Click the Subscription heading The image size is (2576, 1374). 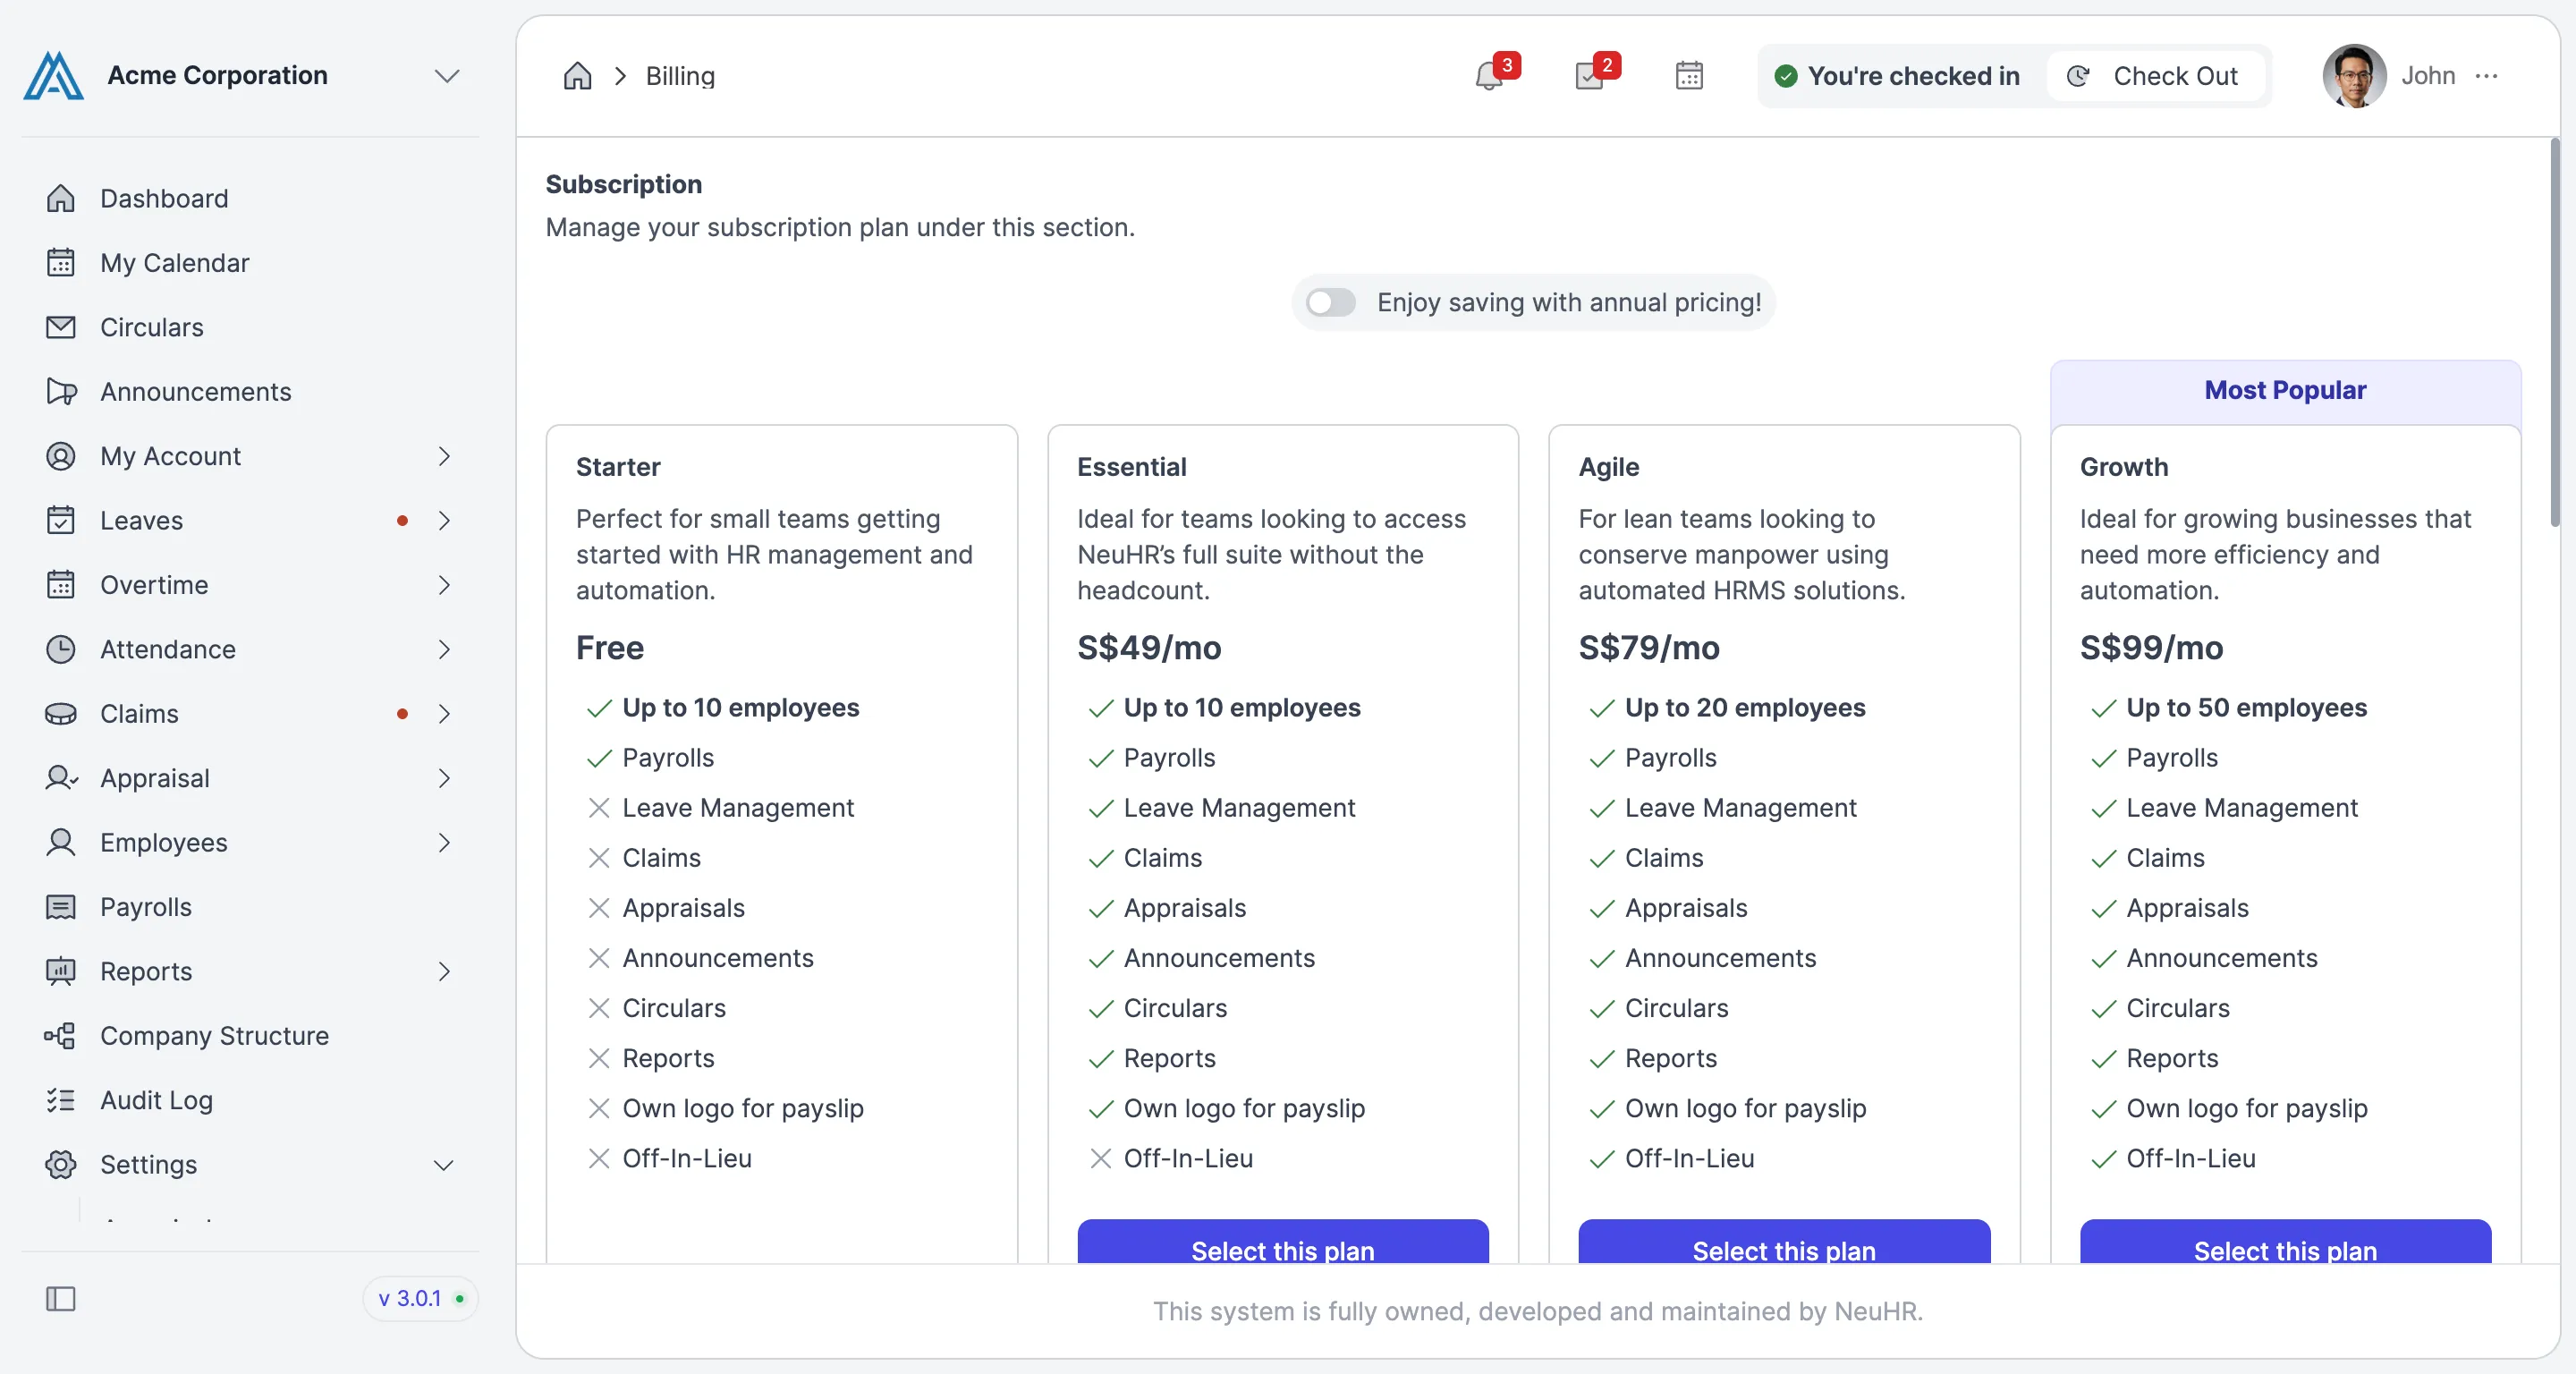[623, 184]
